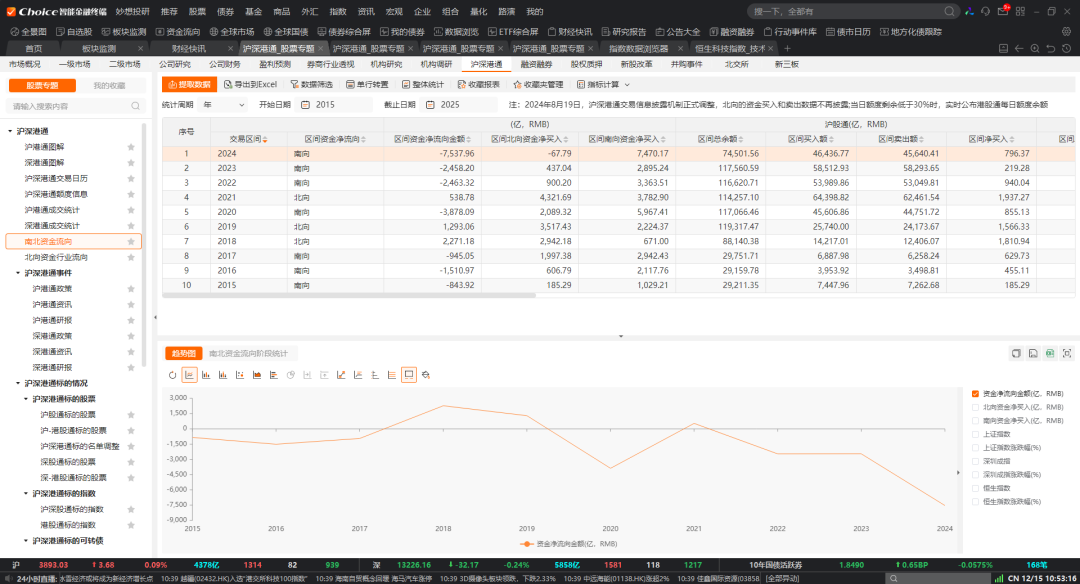
Task: Select the pie chart type icon
Action: pyautogui.click(x=291, y=375)
